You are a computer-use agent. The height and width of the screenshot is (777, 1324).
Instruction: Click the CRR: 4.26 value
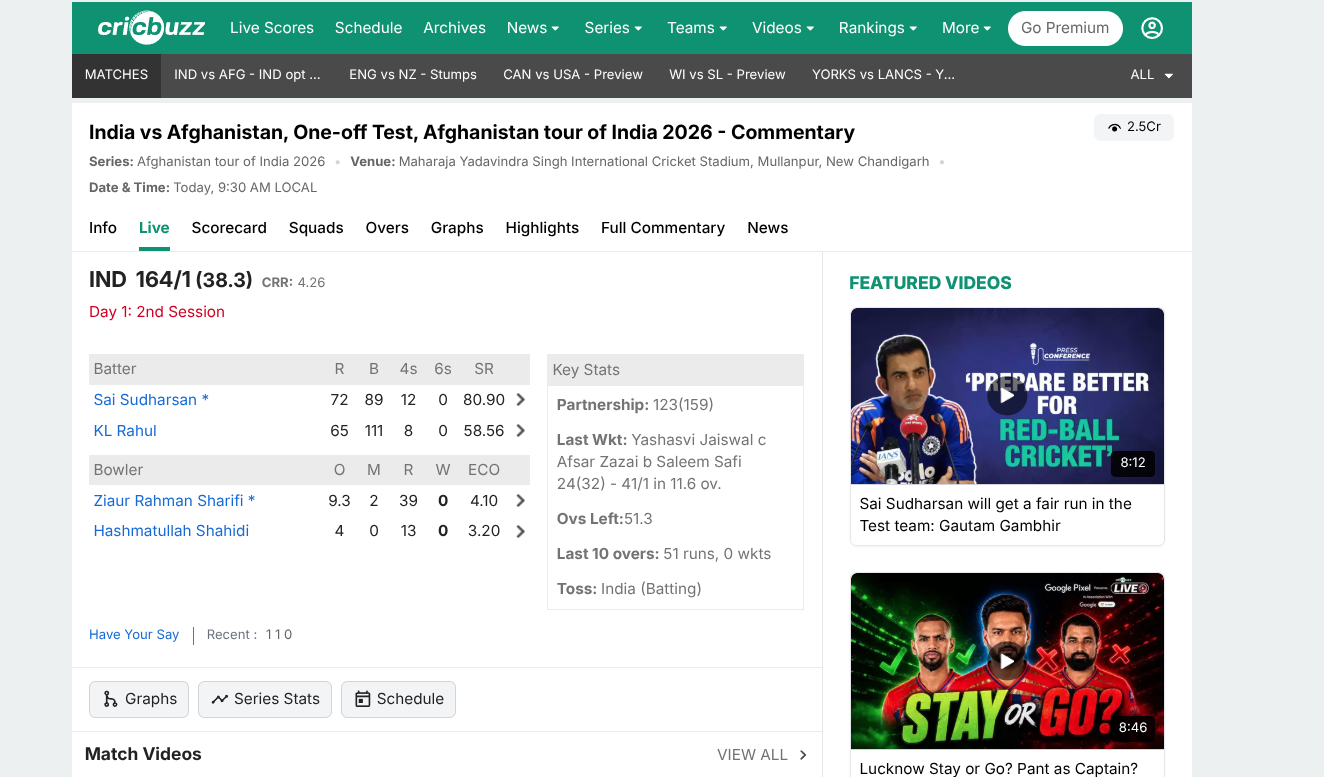[293, 283]
